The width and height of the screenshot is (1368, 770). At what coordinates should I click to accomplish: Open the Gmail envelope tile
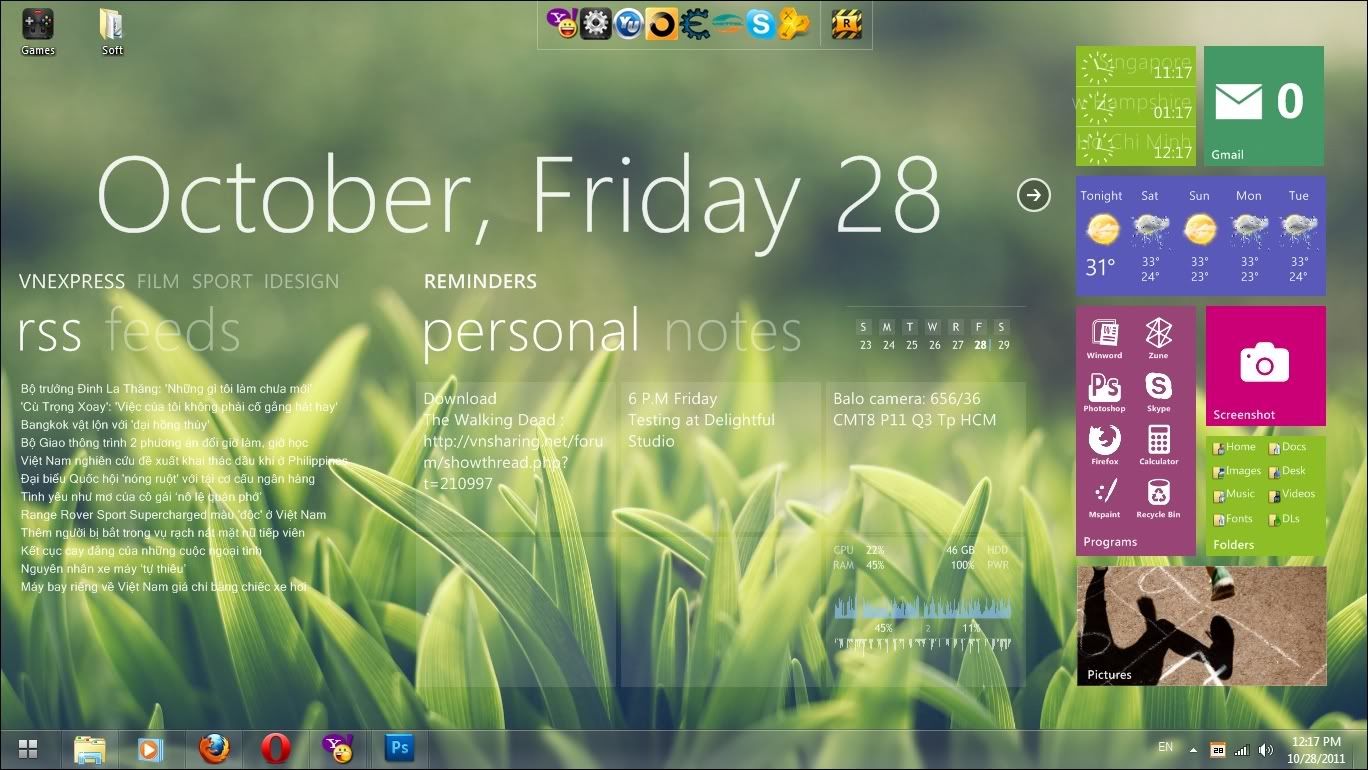tap(1264, 106)
